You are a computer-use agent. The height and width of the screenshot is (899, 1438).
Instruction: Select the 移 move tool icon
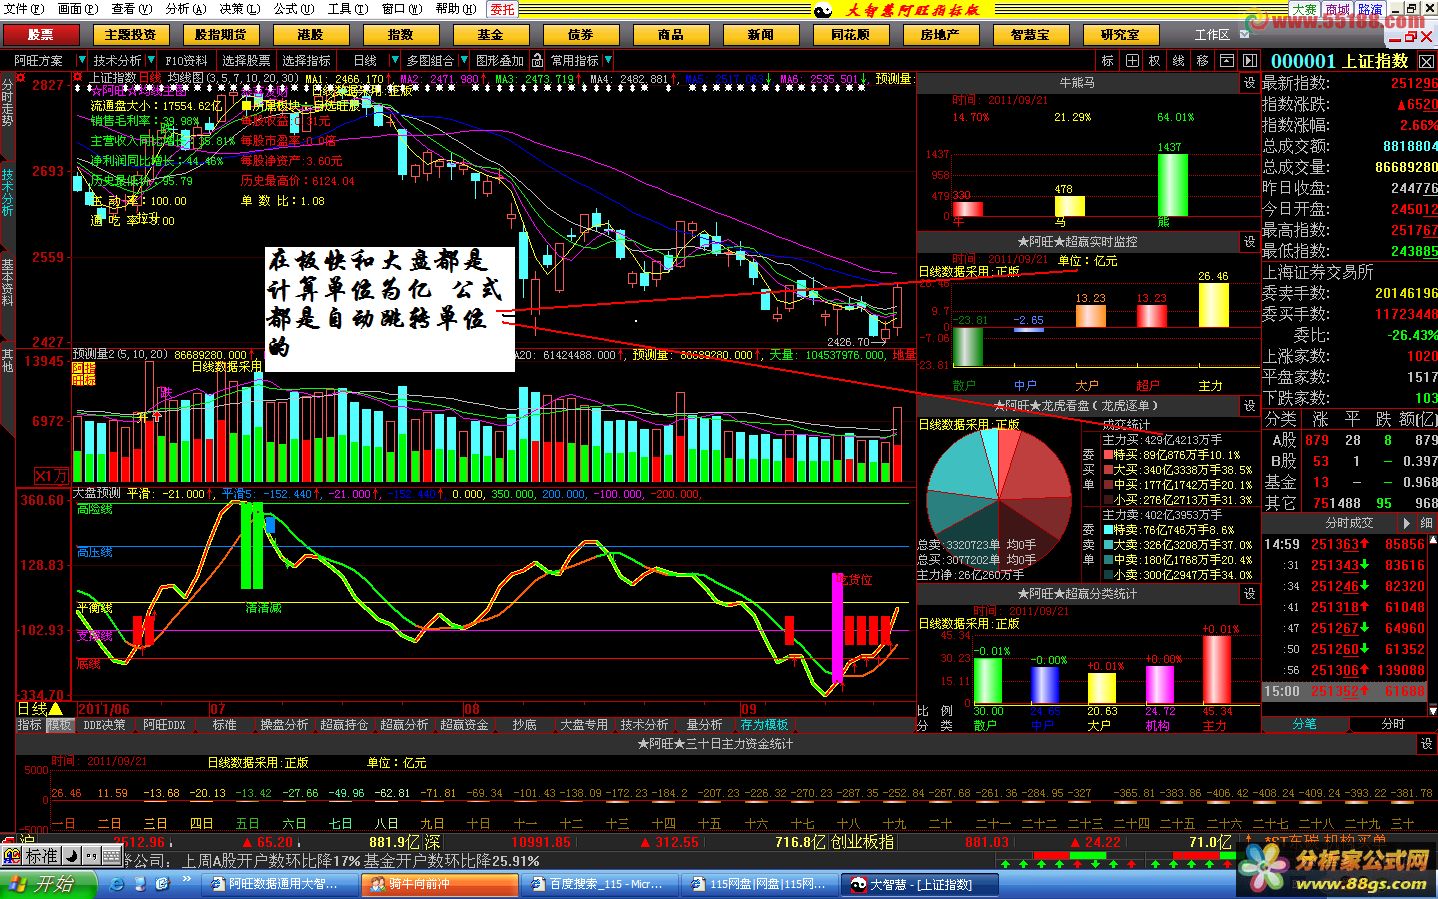[1202, 61]
